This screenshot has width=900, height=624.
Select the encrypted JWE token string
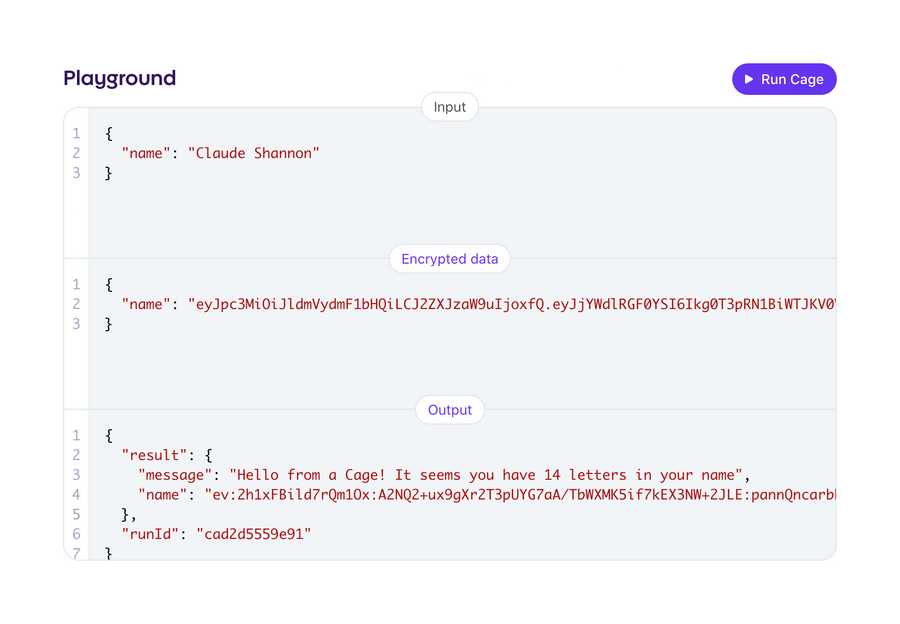(x=500, y=304)
